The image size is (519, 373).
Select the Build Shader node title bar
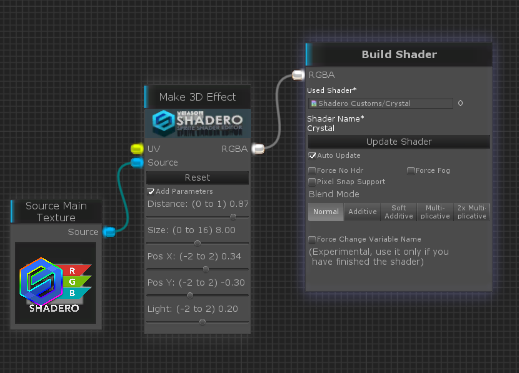pos(399,54)
